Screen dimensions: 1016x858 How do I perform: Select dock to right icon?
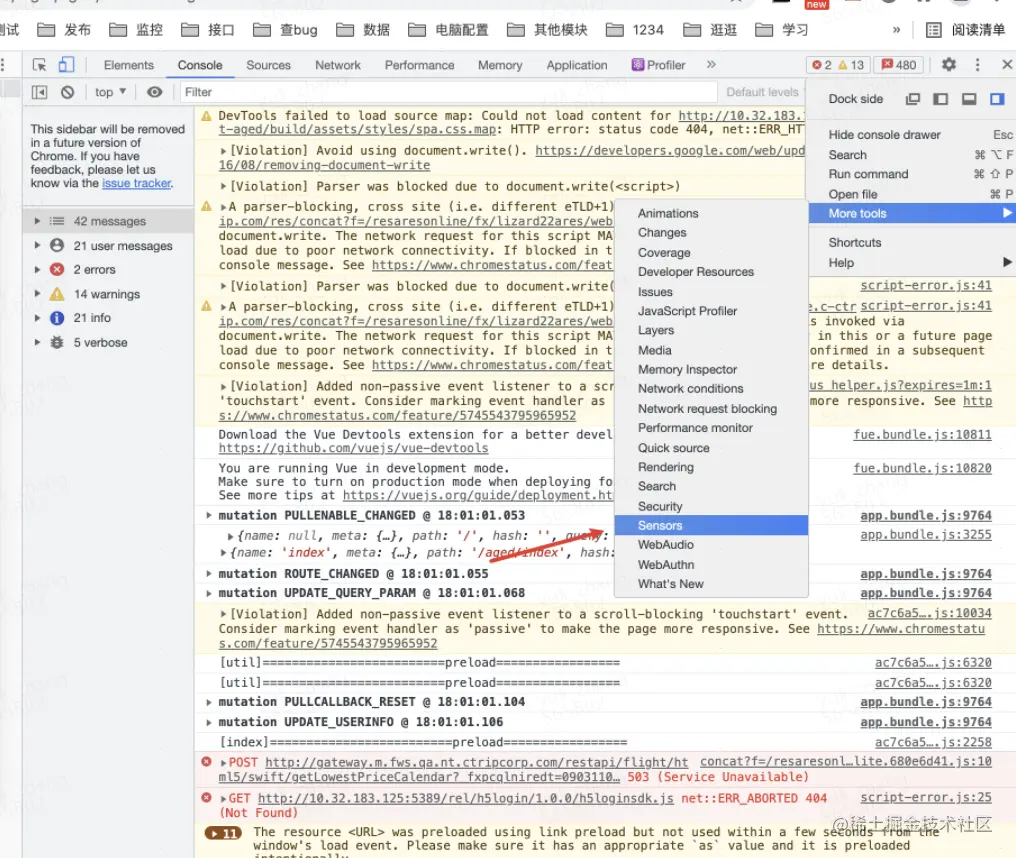point(997,99)
